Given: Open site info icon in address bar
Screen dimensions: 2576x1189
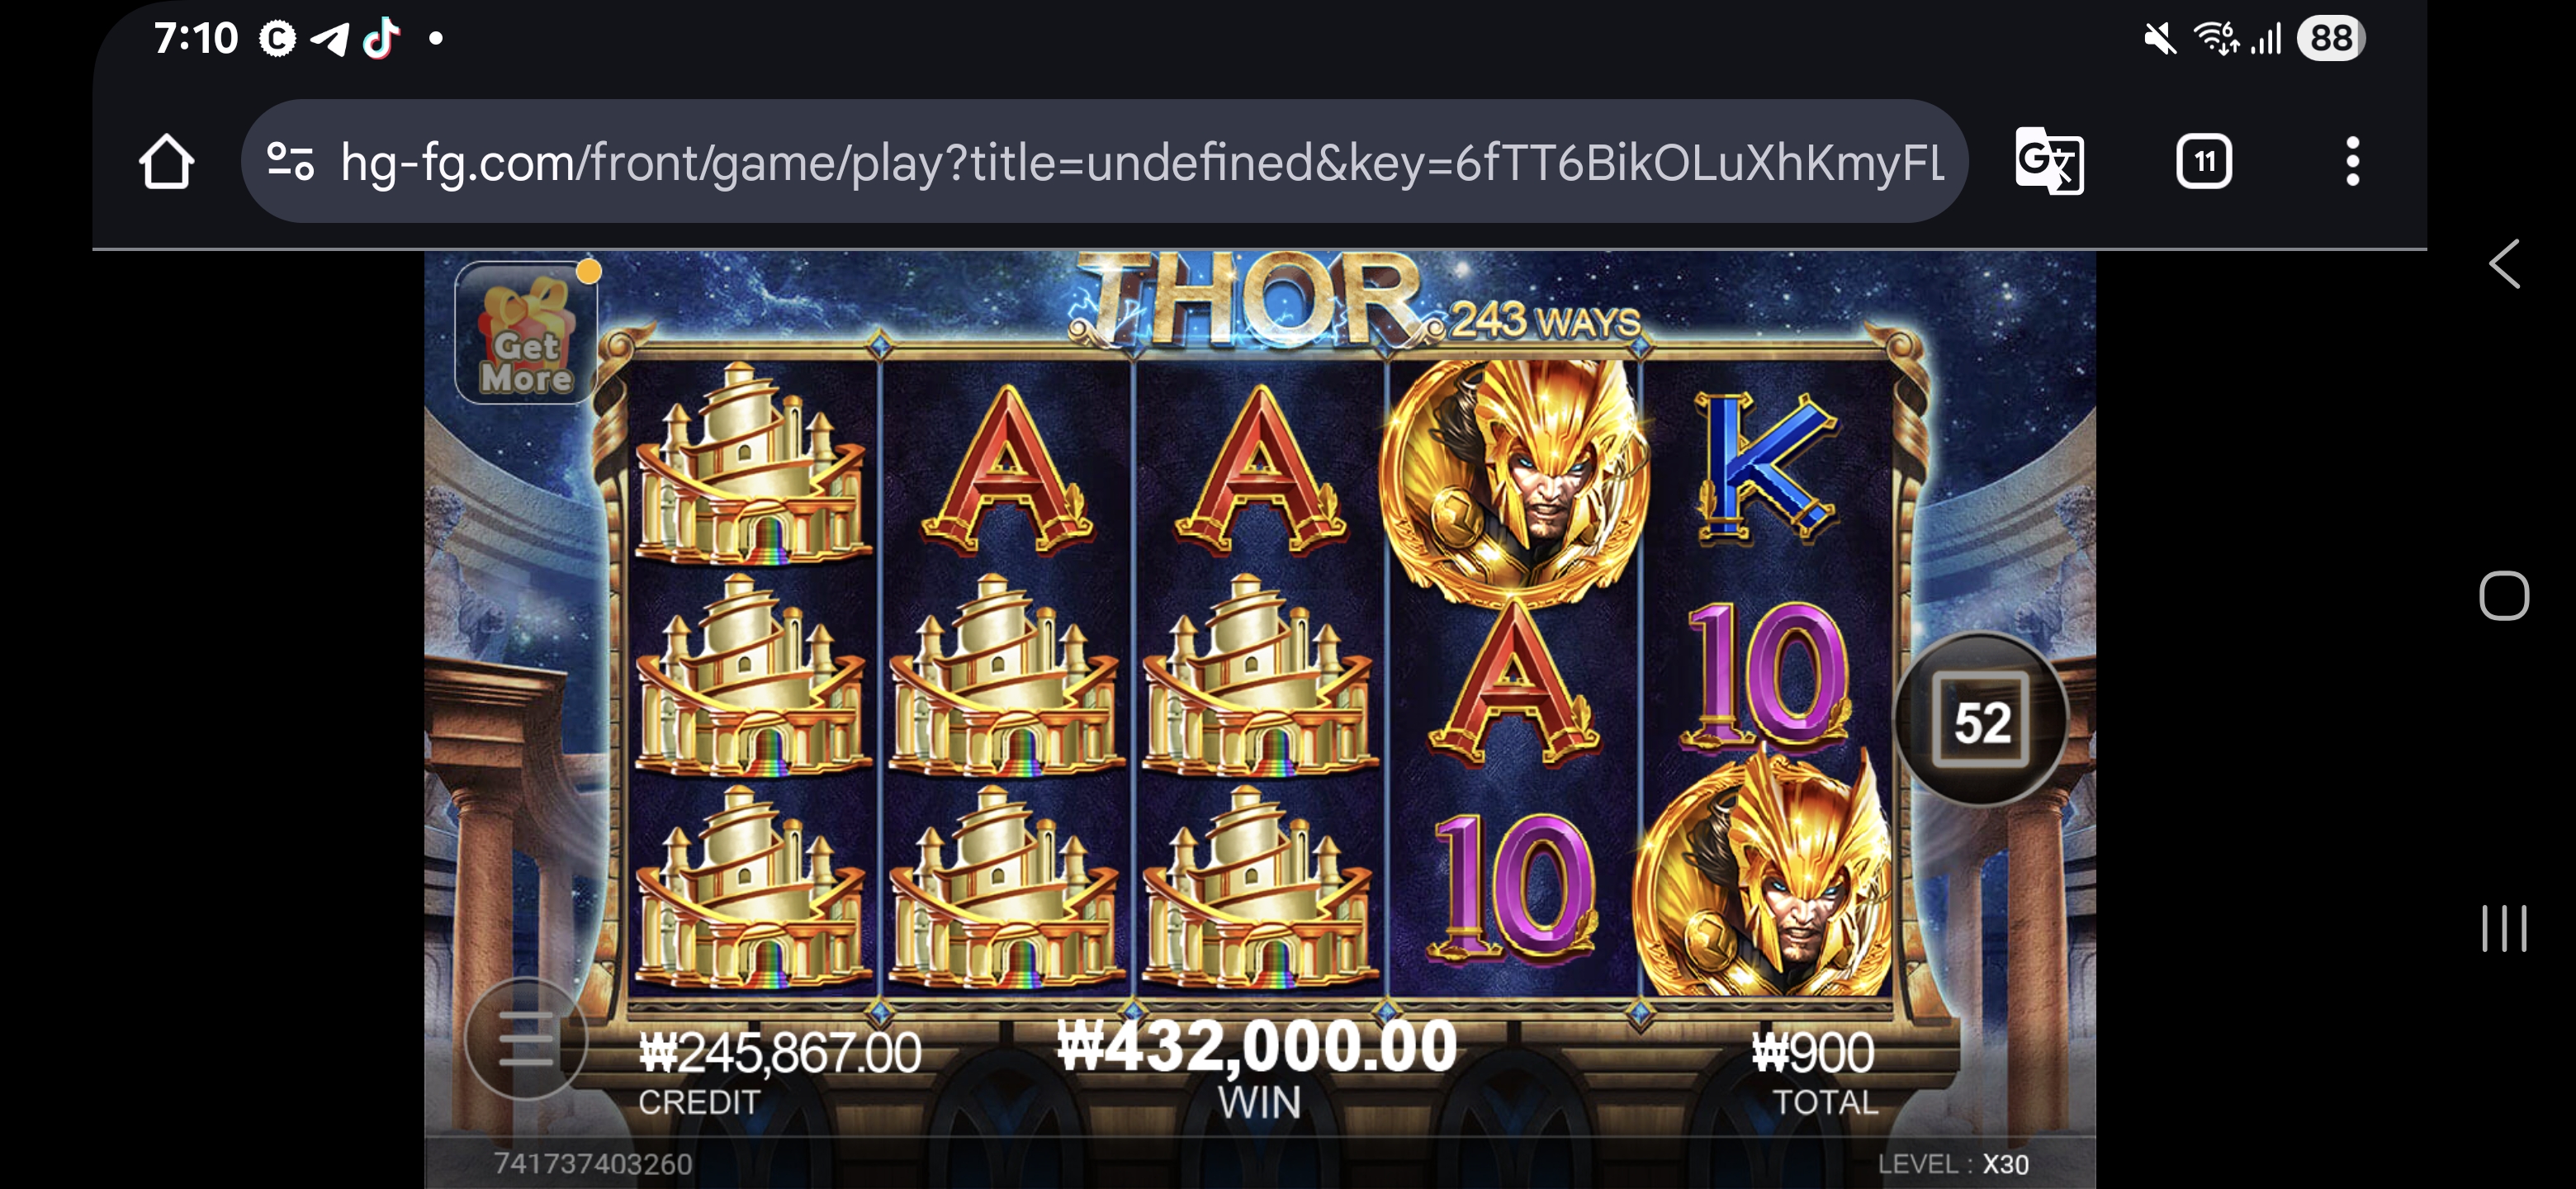Looking at the screenshot, I should 291,161.
